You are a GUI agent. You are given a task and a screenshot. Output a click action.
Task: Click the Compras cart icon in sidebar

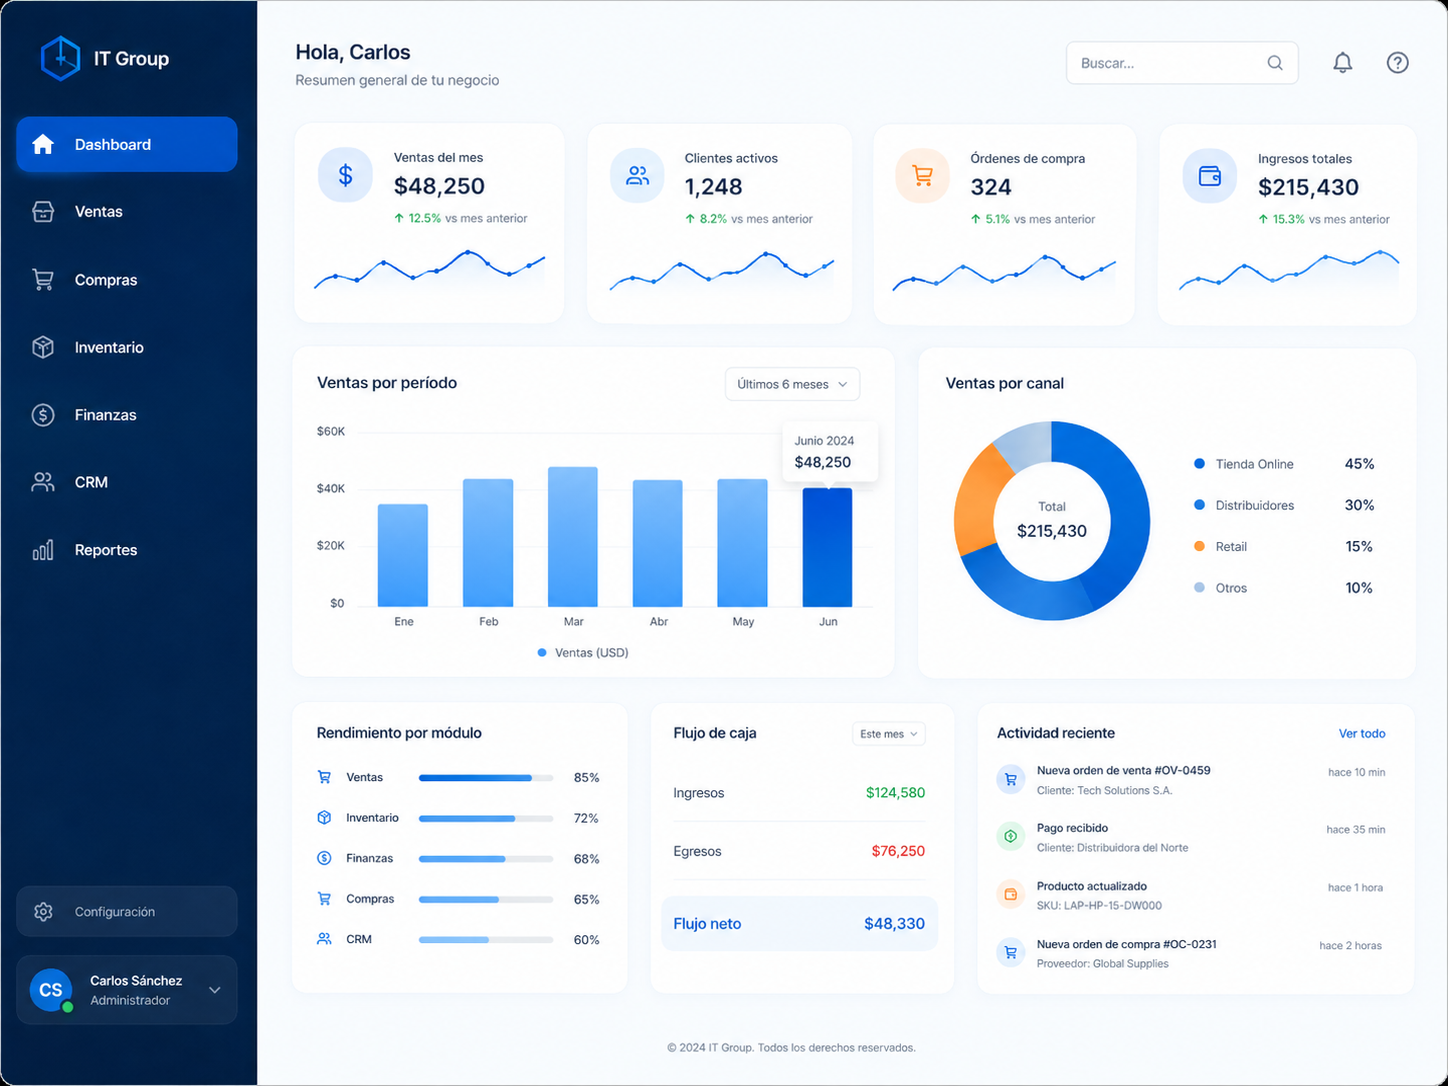click(x=43, y=280)
